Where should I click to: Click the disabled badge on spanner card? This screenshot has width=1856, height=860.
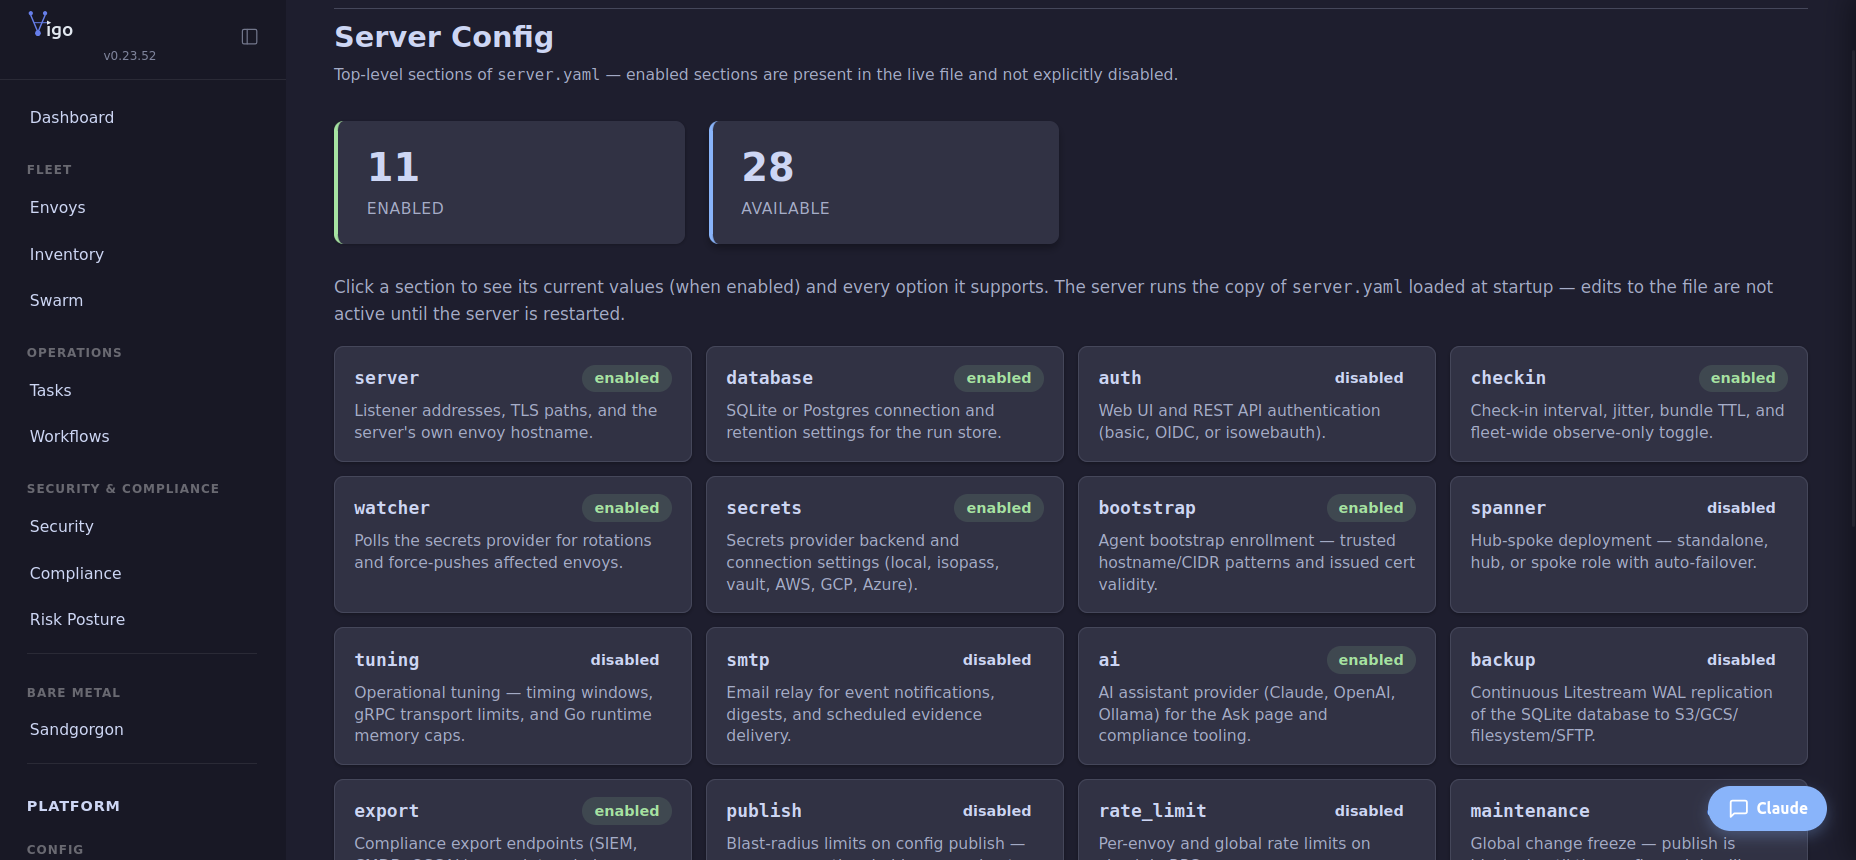click(x=1741, y=508)
